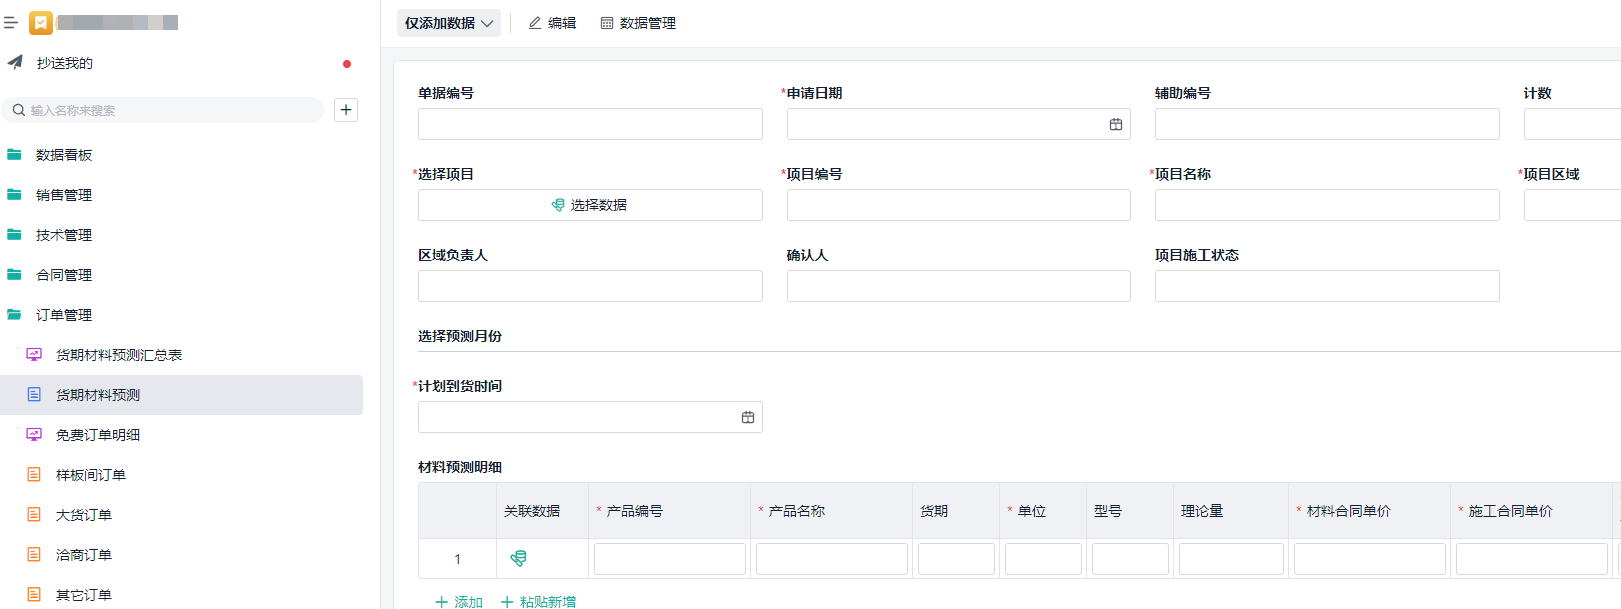Image resolution: width=1621 pixels, height=609 pixels.
Task: Open 抄送我的 in the sidebar
Action: pos(64,63)
